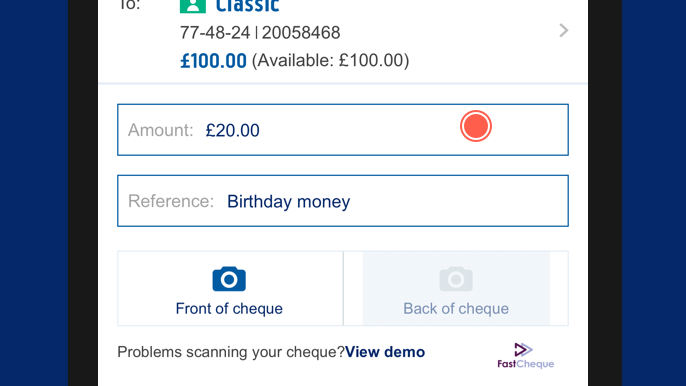Click the £20.00 amount value
Viewport: 686px width, 386px height.
tap(232, 130)
